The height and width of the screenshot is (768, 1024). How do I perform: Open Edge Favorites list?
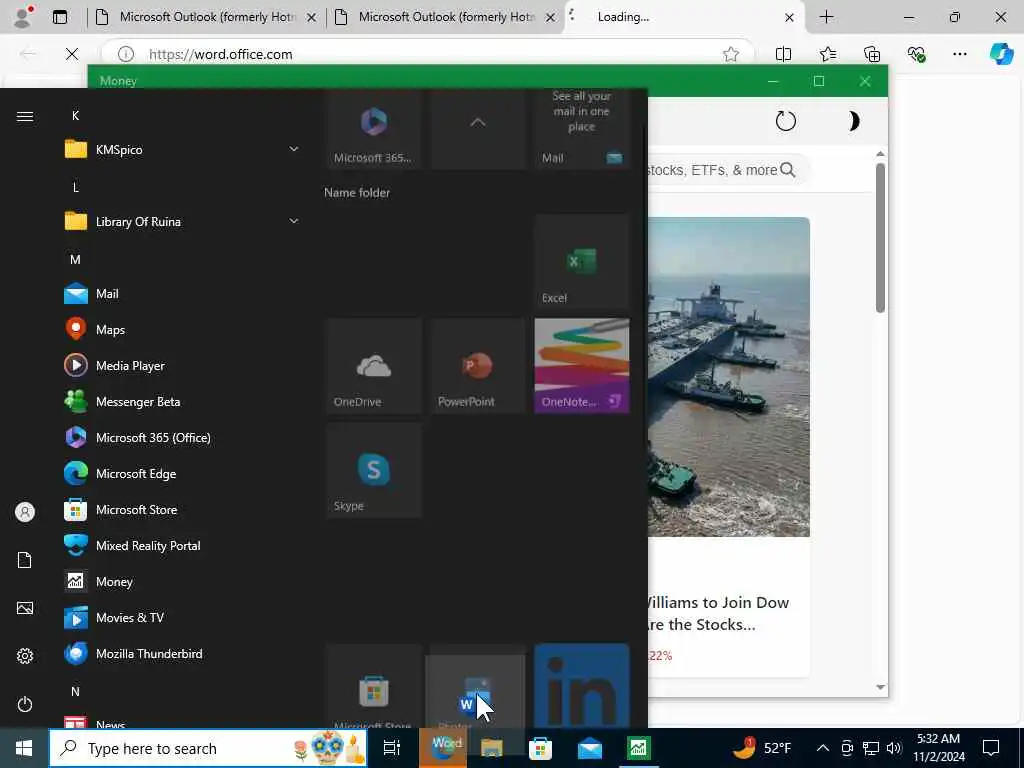(x=828, y=54)
